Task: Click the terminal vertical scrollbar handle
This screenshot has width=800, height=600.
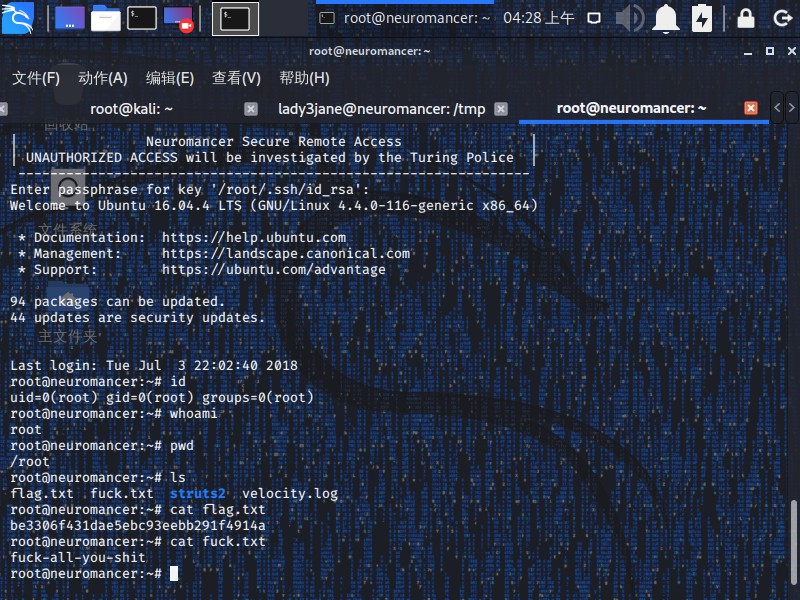Action: point(794,542)
